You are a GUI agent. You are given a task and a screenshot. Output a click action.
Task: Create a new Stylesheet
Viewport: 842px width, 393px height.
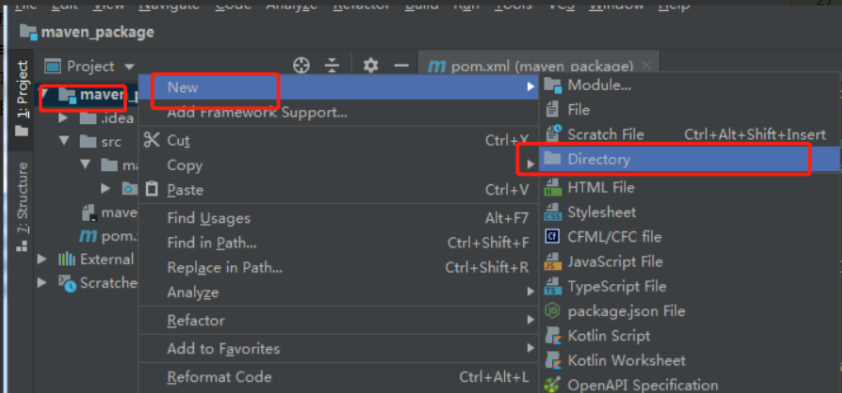[x=689, y=212]
